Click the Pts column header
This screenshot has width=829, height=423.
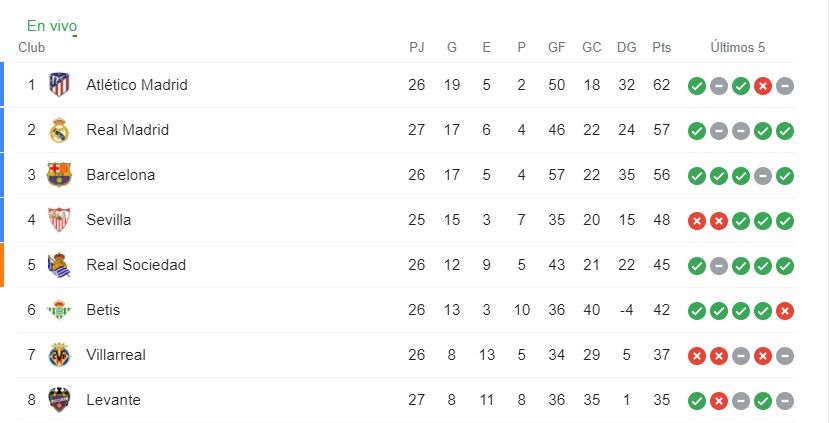click(x=661, y=48)
